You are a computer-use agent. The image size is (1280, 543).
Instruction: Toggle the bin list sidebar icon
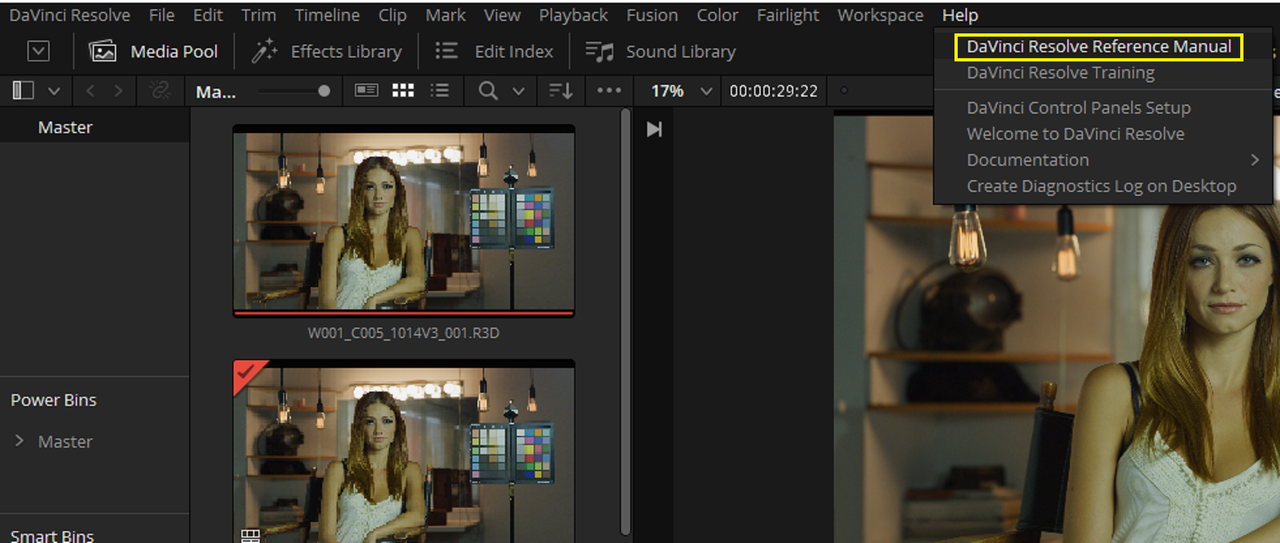(x=23, y=91)
